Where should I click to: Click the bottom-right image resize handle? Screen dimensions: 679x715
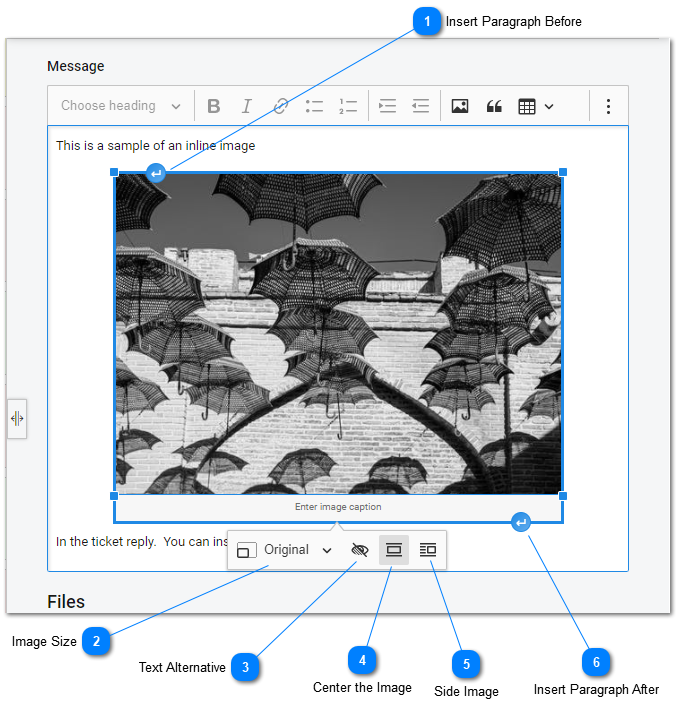click(x=563, y=496)
